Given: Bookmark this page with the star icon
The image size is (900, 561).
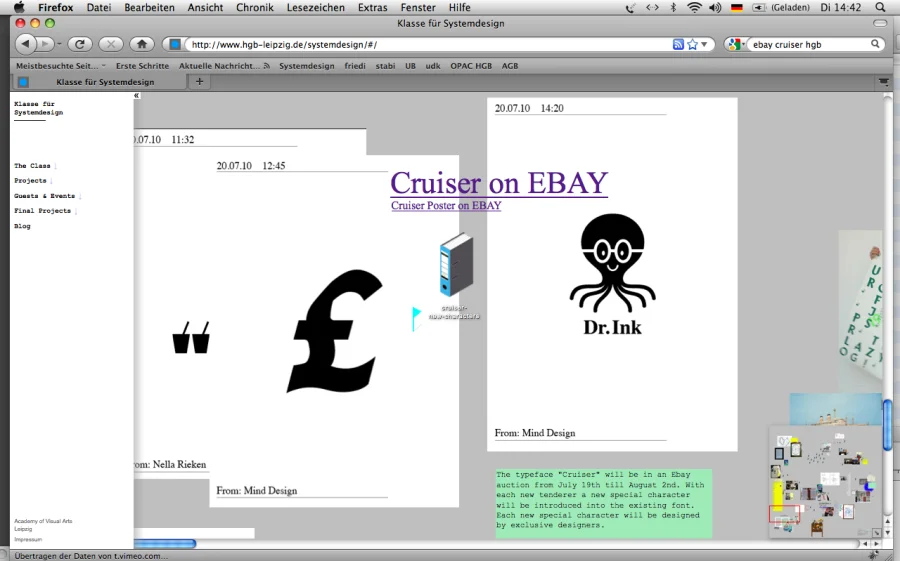Looking at the screenshot, I should point(692,44).
